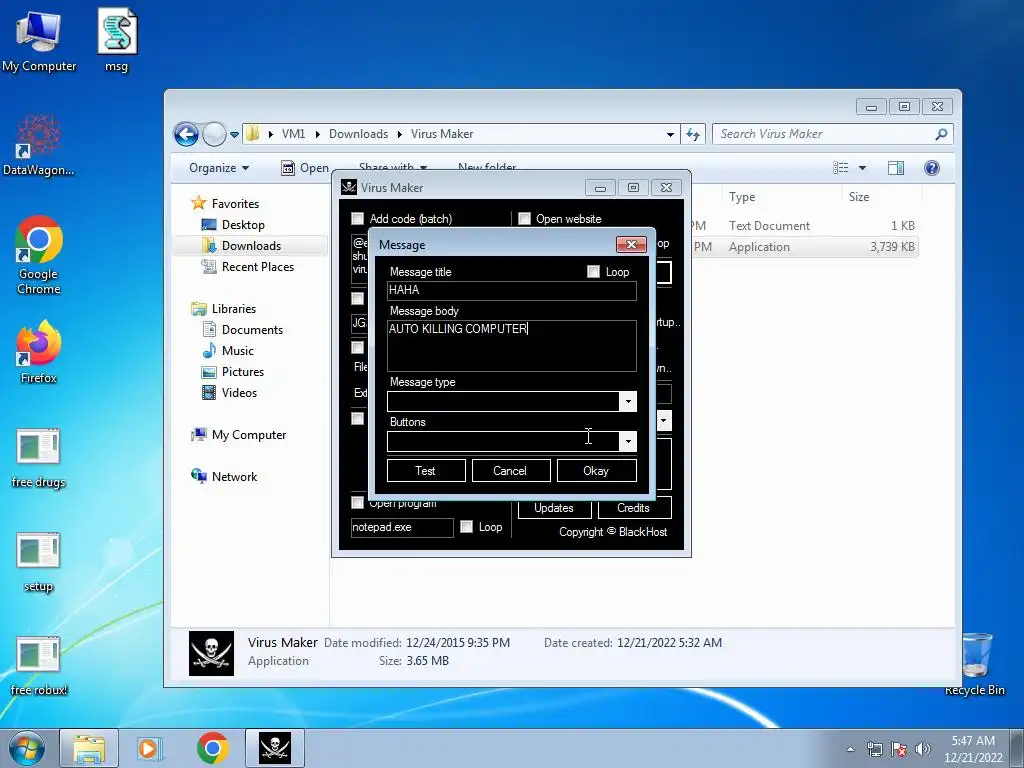Screen dimensions: 1024x768
Task: Click the Message body text area
Action: click(x=511, y=345)
